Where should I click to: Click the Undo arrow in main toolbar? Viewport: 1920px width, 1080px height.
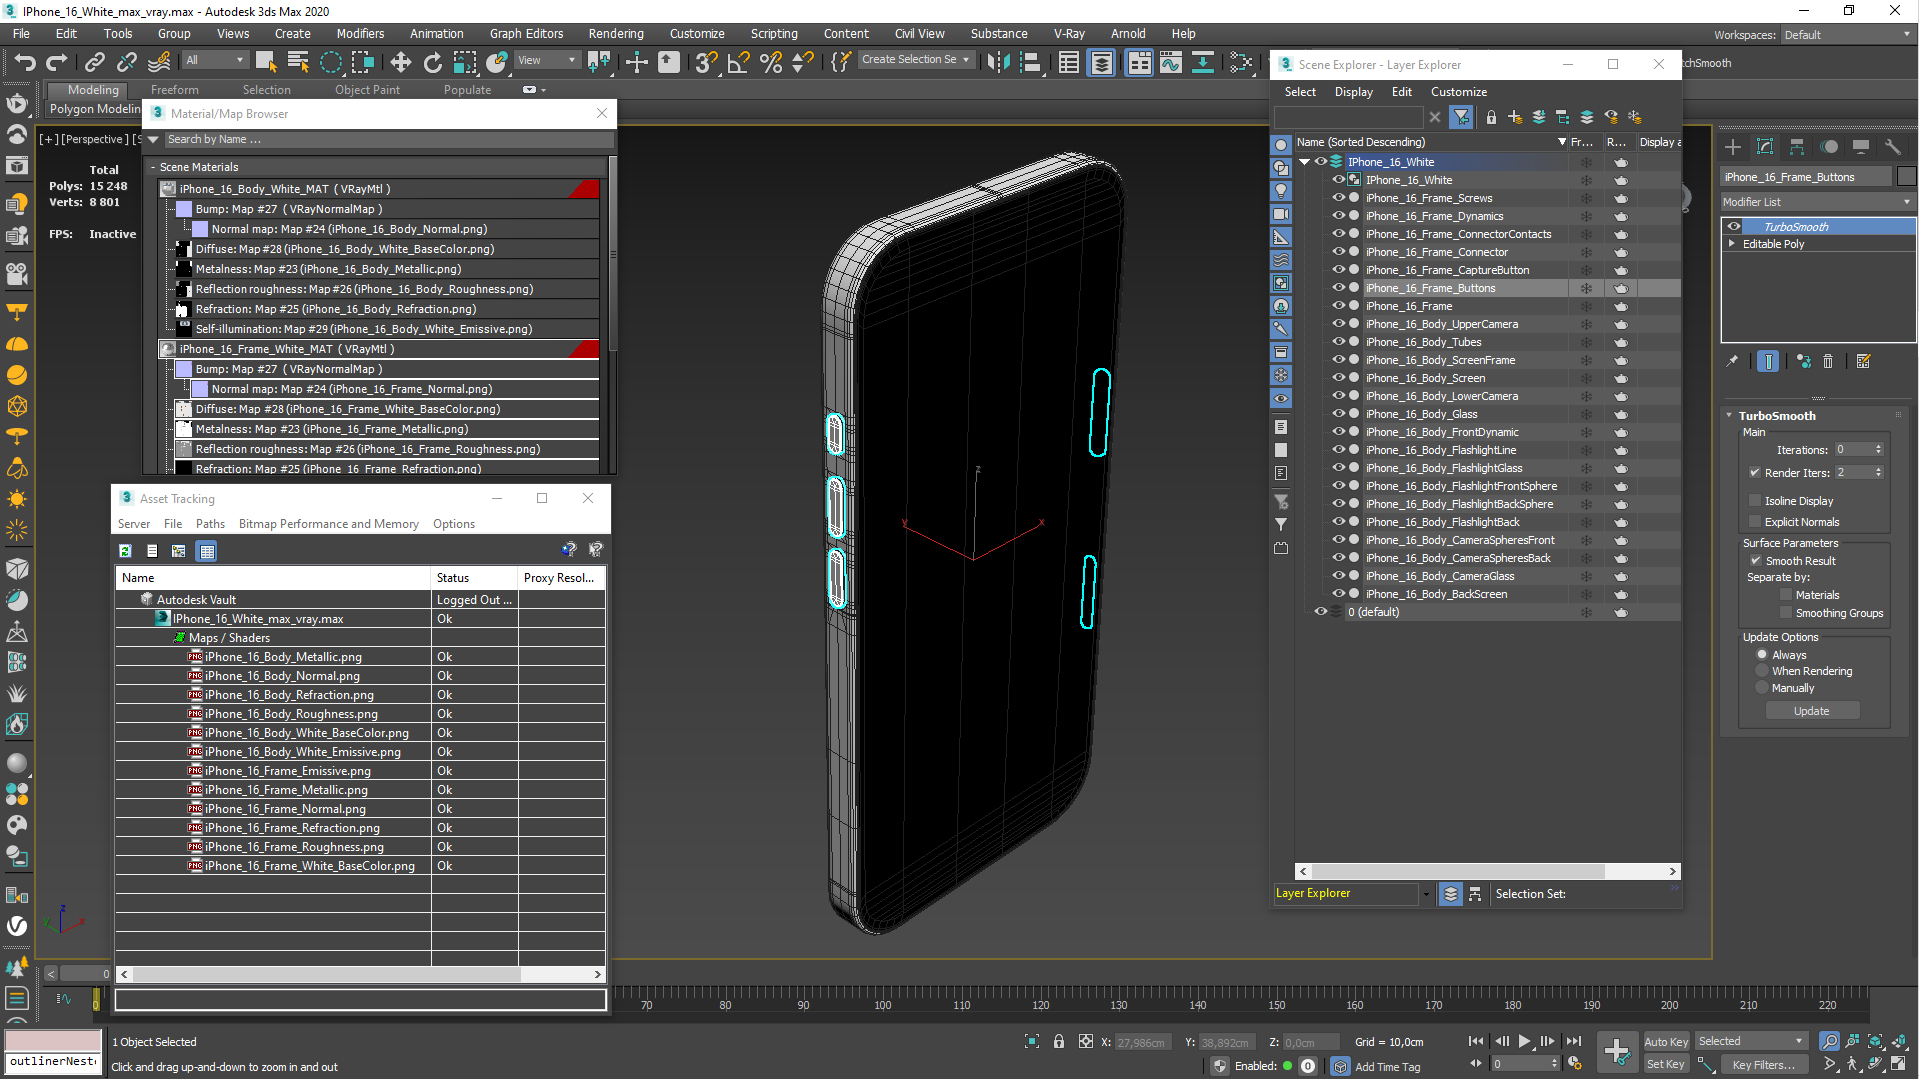pyautogui.click(x=25, y=62)
